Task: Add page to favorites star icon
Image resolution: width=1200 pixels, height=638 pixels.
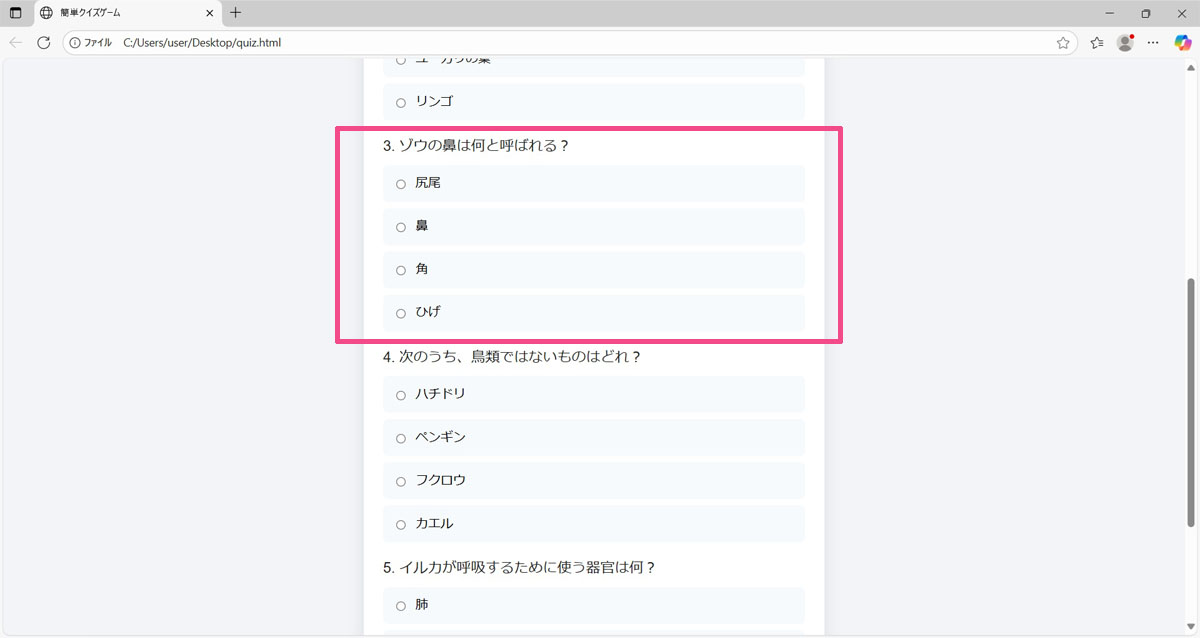Action: click(1063, 43)
